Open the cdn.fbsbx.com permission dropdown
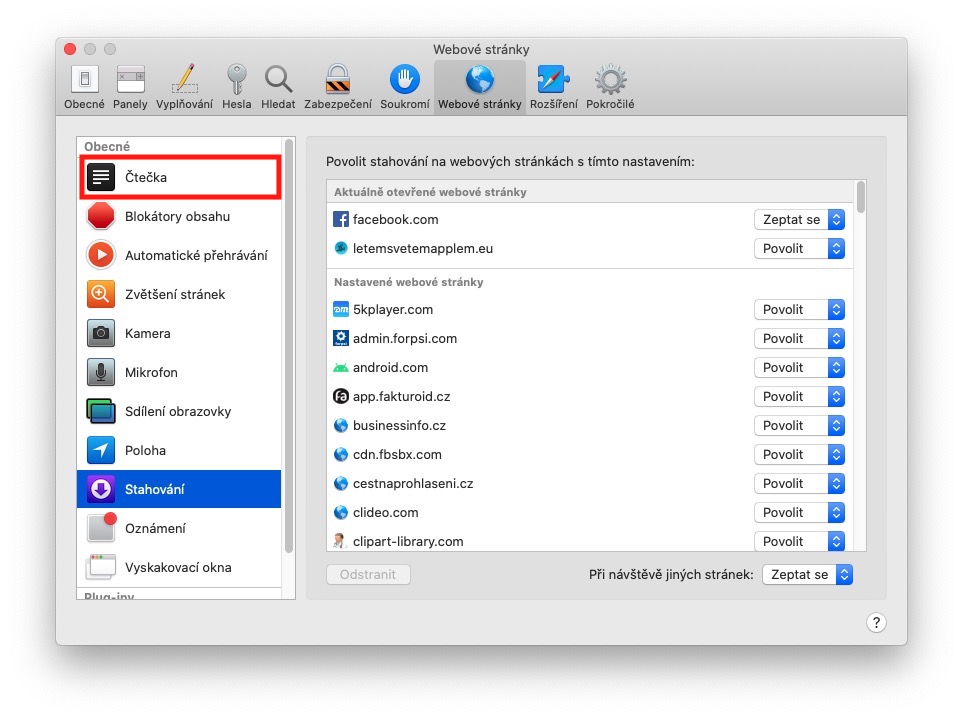This screenshot has width=963, height=719. pos(799,454)
